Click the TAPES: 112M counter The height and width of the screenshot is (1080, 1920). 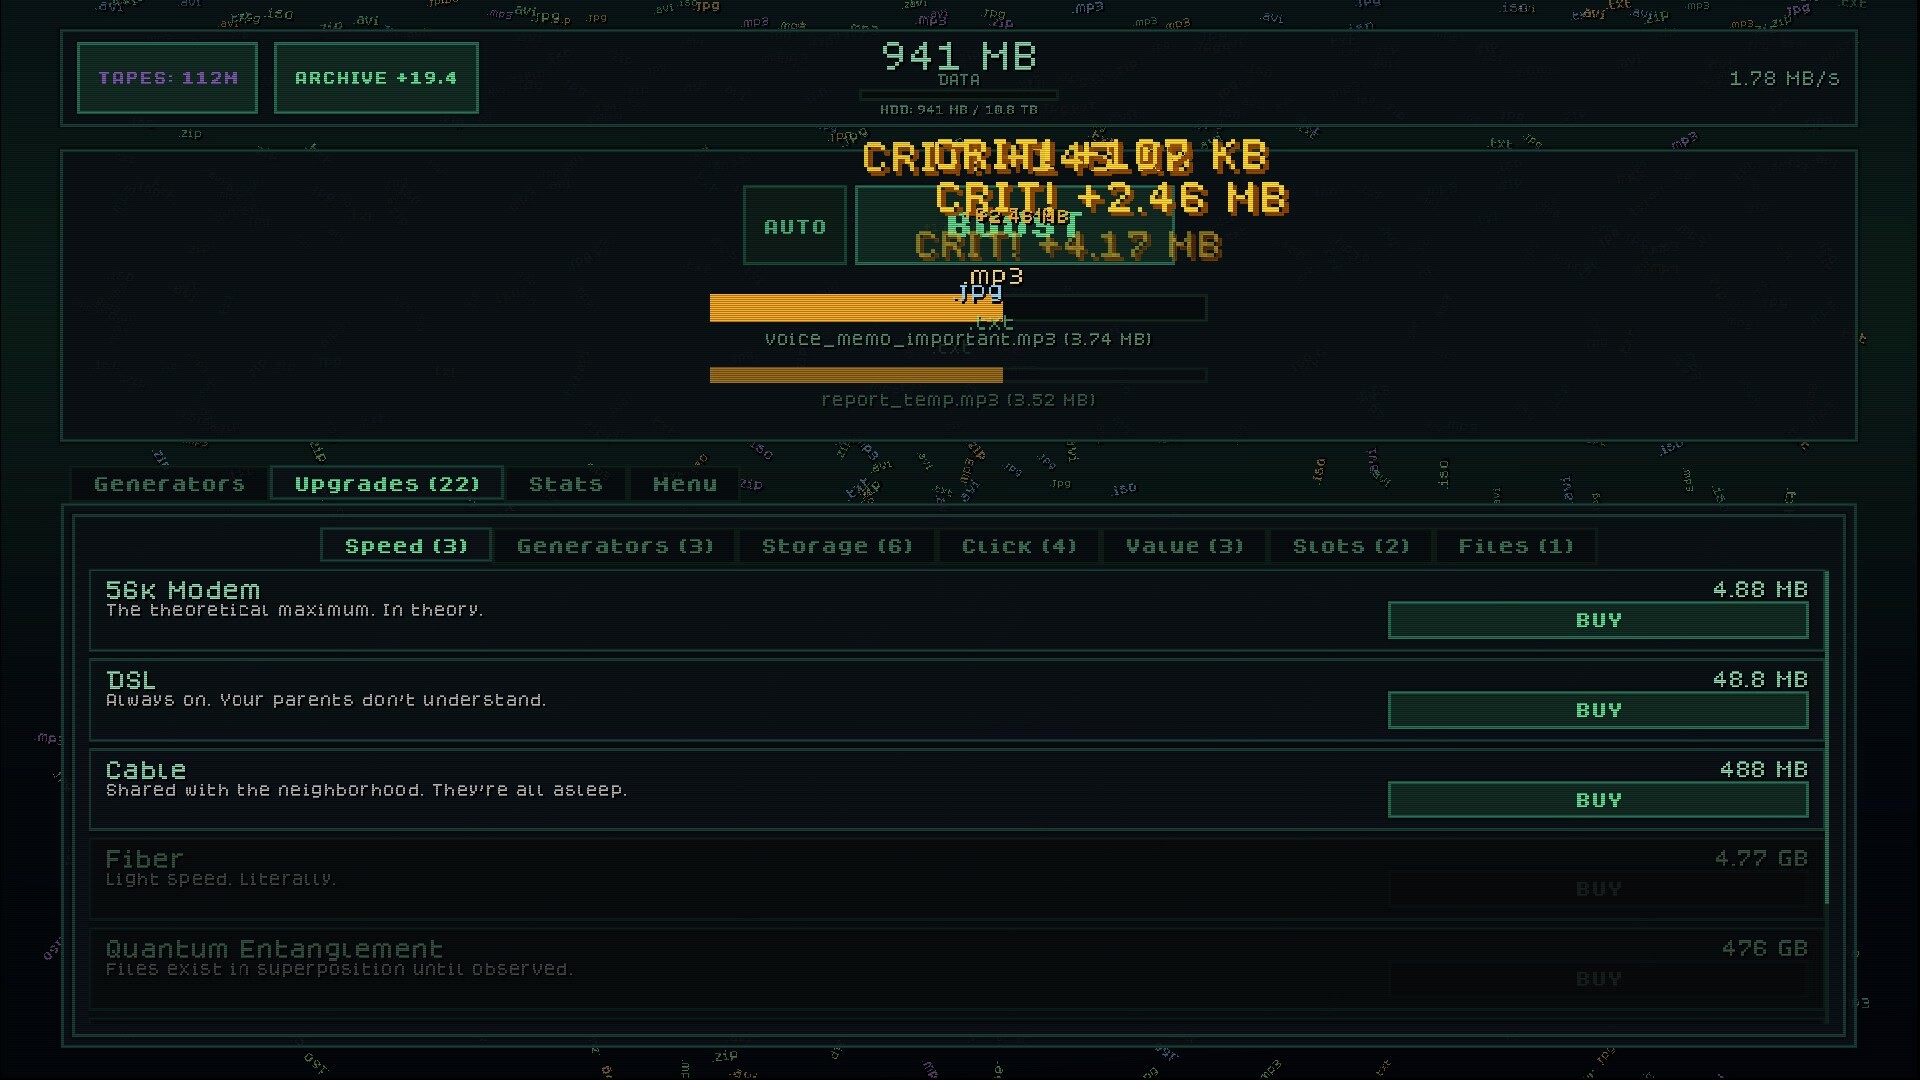pyautogui.click(x=166, y=77)
